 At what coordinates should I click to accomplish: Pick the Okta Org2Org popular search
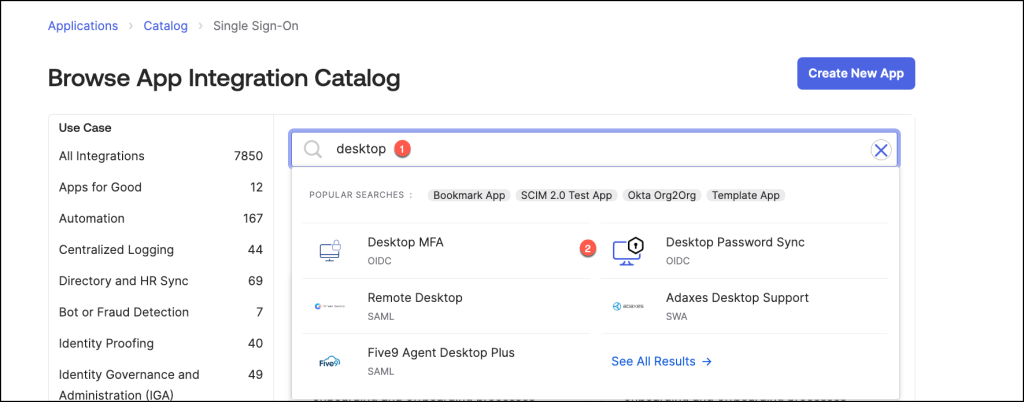[x=661, y=195]
